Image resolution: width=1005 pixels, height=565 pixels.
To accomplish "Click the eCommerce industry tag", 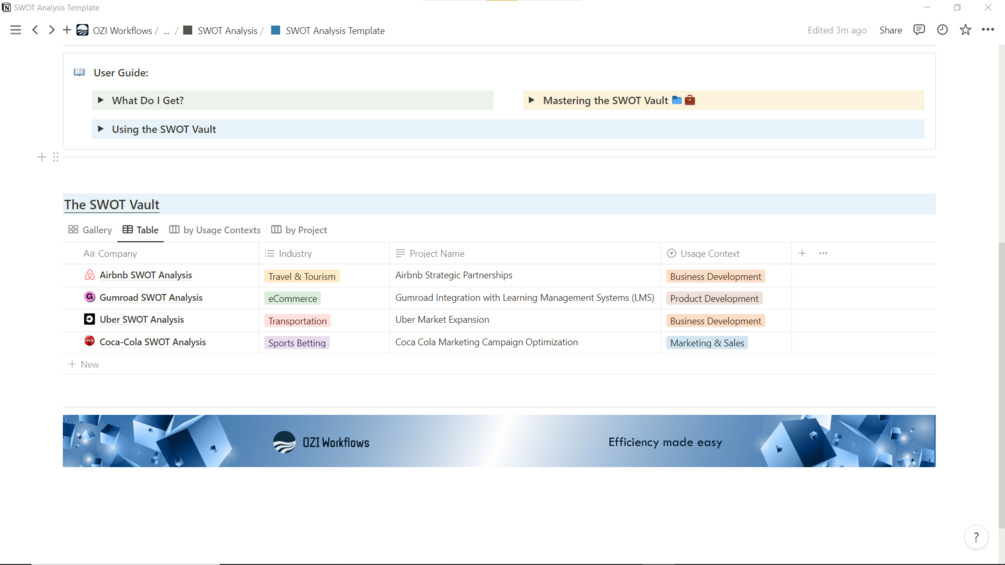I will tap(292, 299).
